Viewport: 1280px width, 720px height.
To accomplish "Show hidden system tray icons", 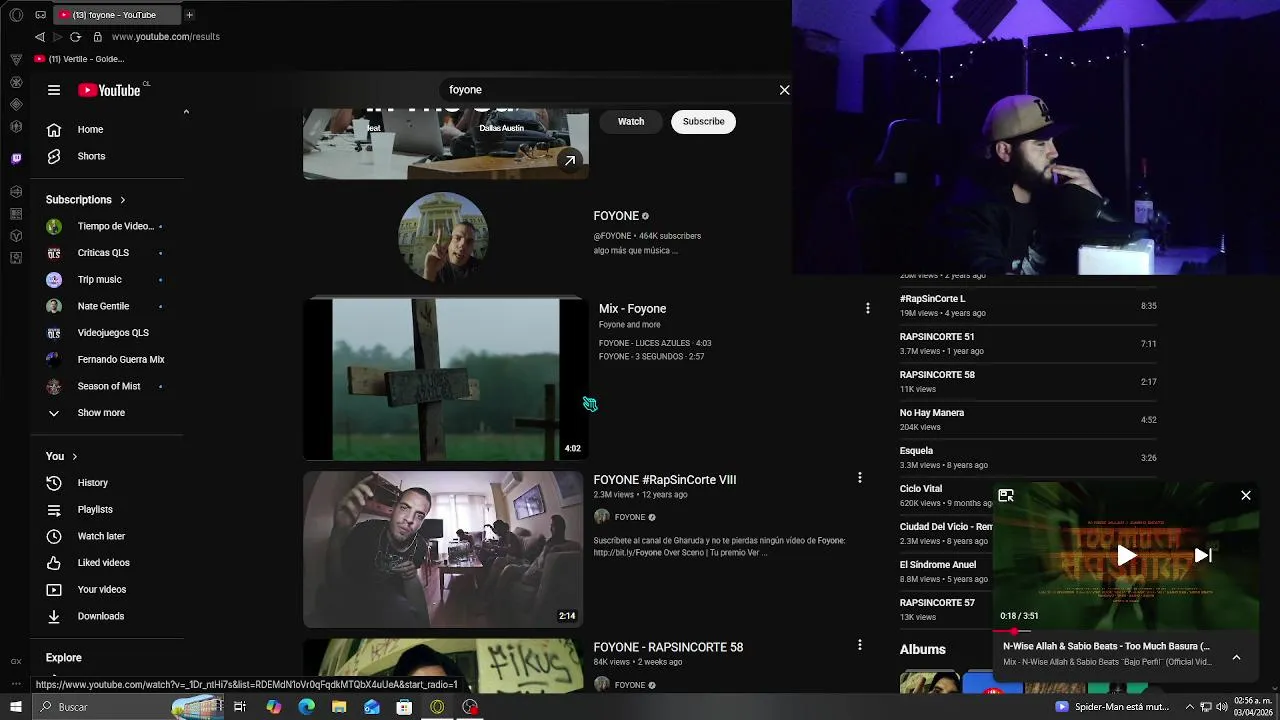I will pos(1190,707).
